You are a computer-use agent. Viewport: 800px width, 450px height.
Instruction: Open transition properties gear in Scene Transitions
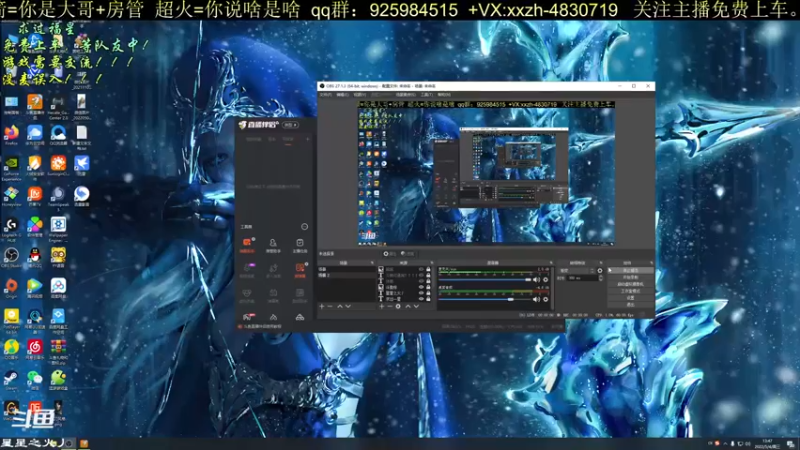click(600, 271)
